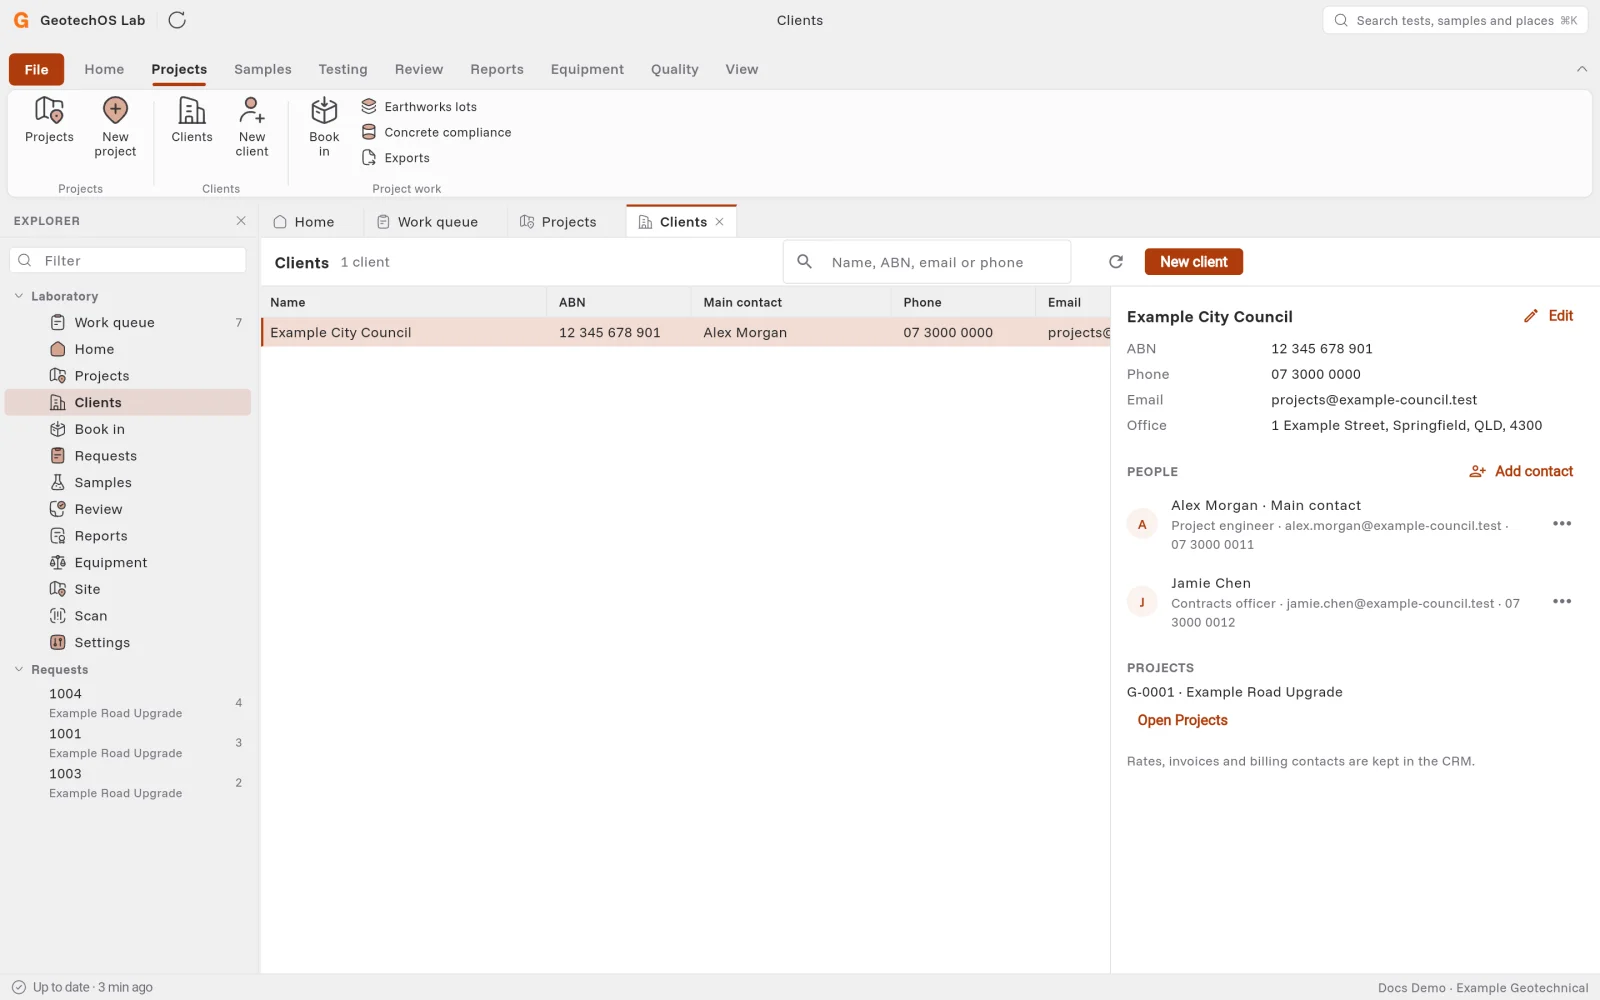Select the Example City Council table row
Image resolution: width=1600 pixels, height=1000 pixels.
coord(686,332)
